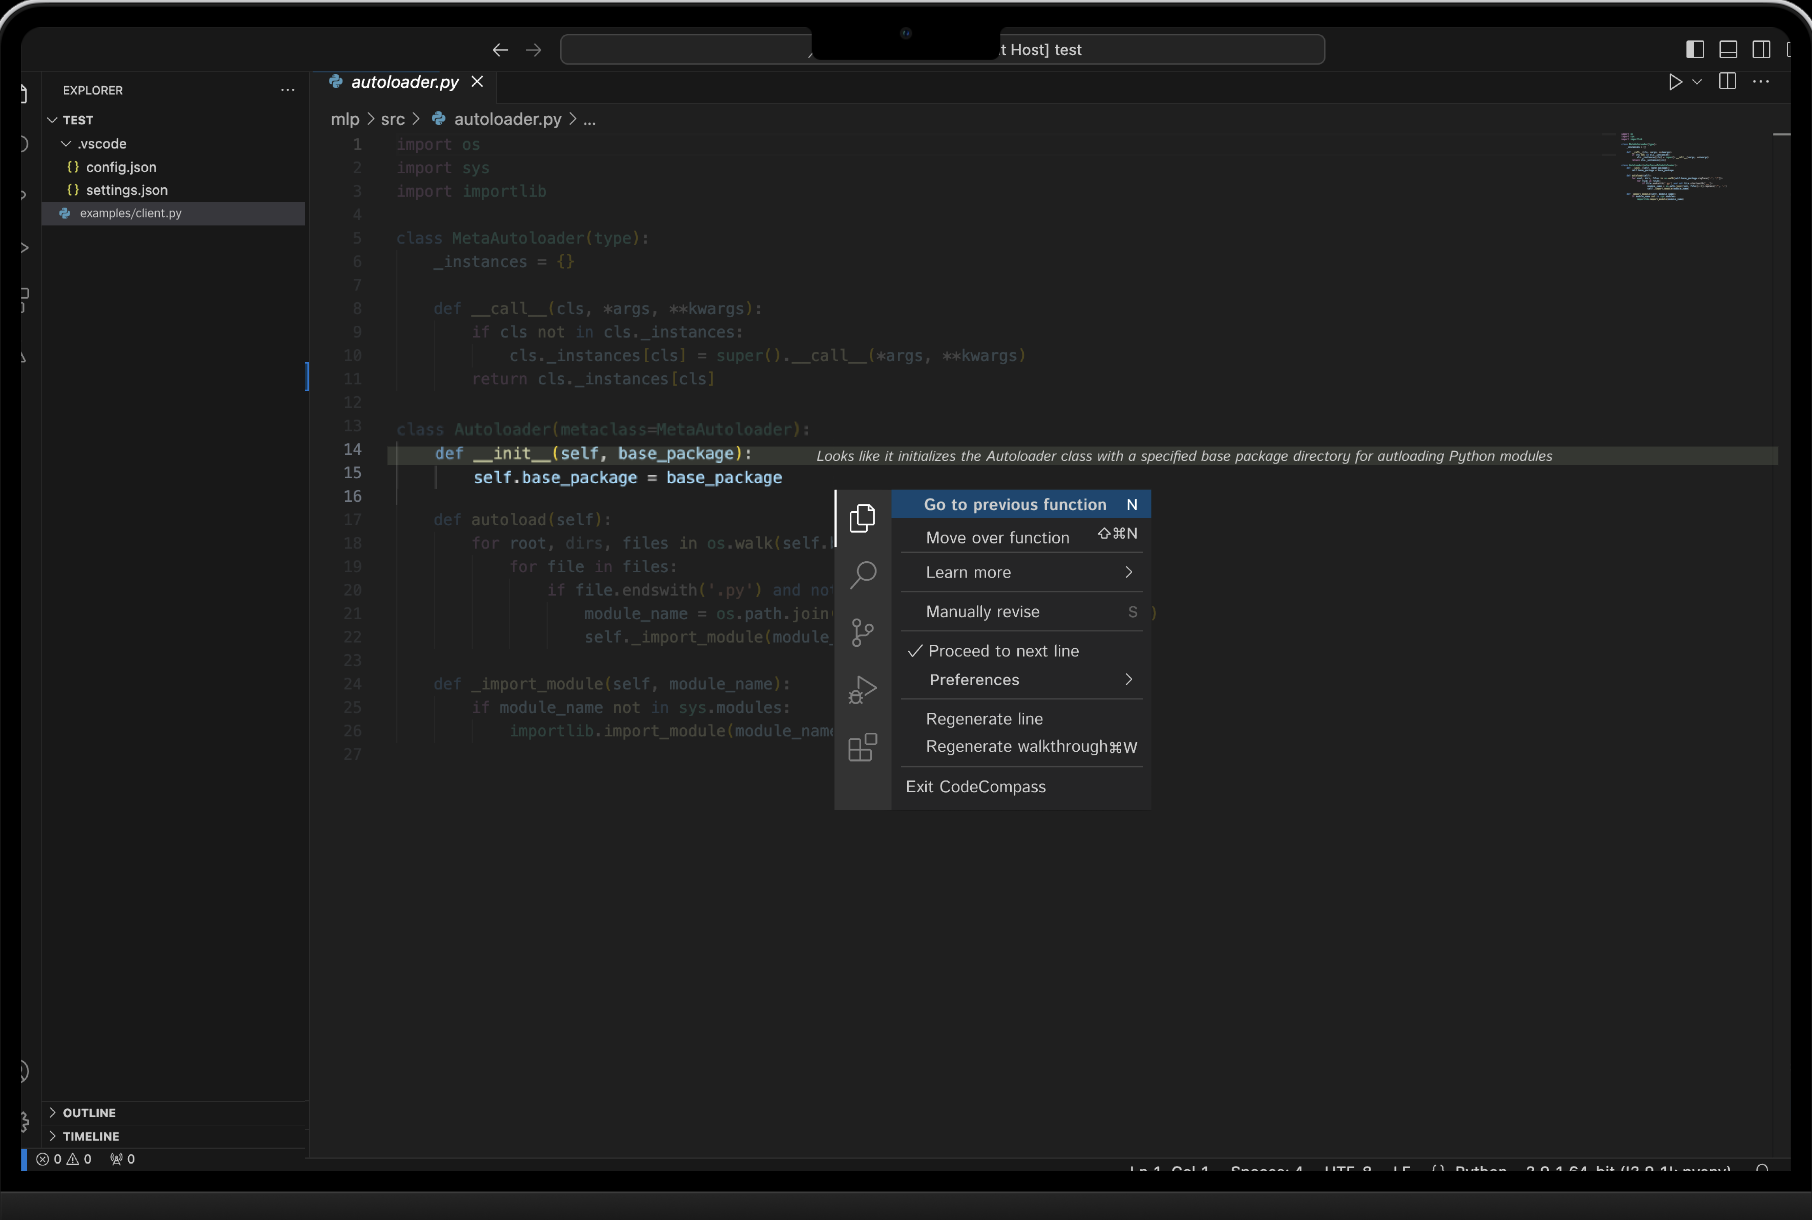The image size is (1812, 1220).
Task: Click the CodeCompass explanation hint text
Action: (x=1184, y=456)
